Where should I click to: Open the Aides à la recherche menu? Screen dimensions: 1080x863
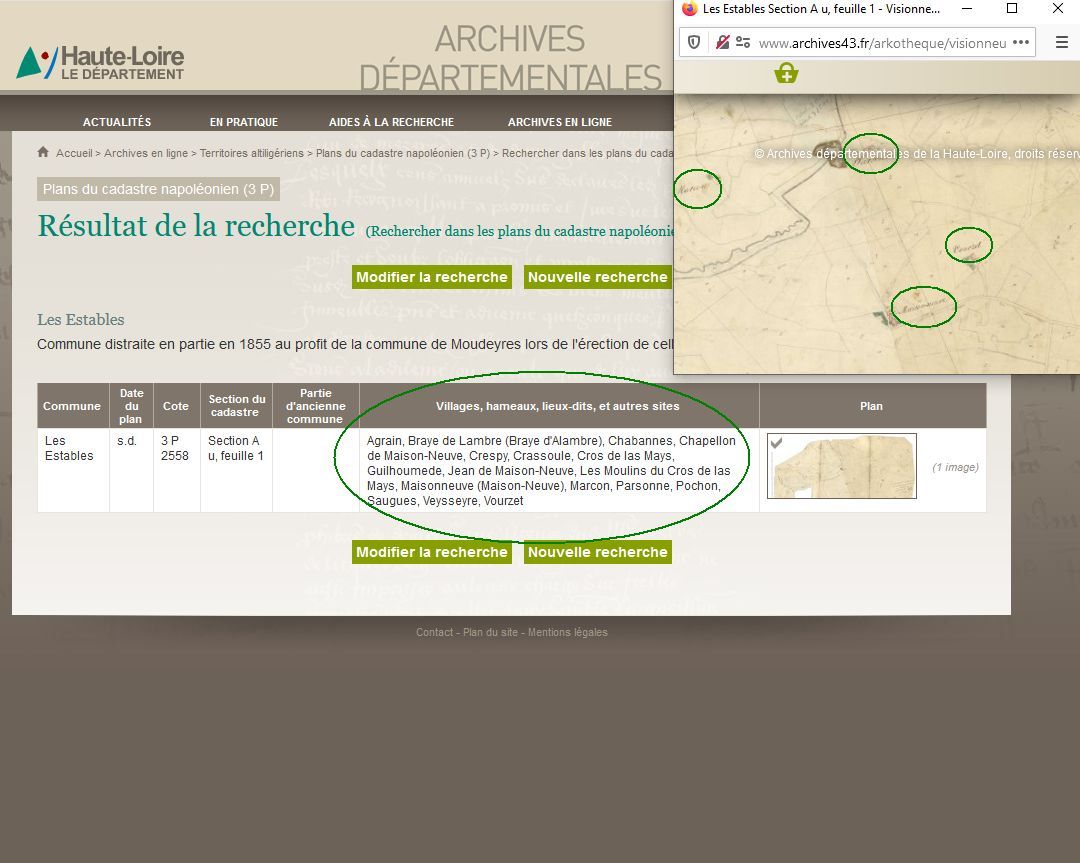pyautogui.click(x=391, y=122)
